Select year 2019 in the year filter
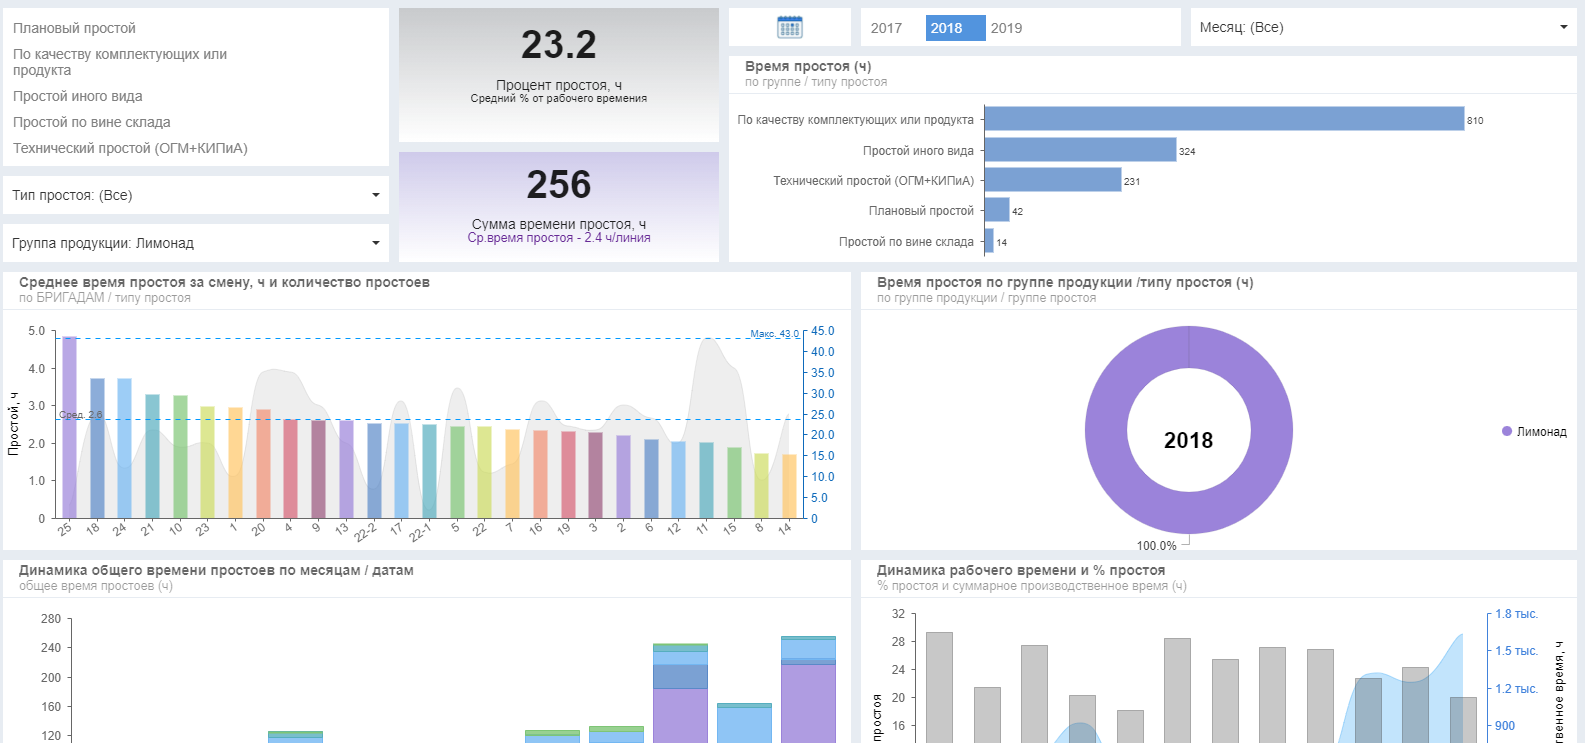 [x=1006, y=28]
